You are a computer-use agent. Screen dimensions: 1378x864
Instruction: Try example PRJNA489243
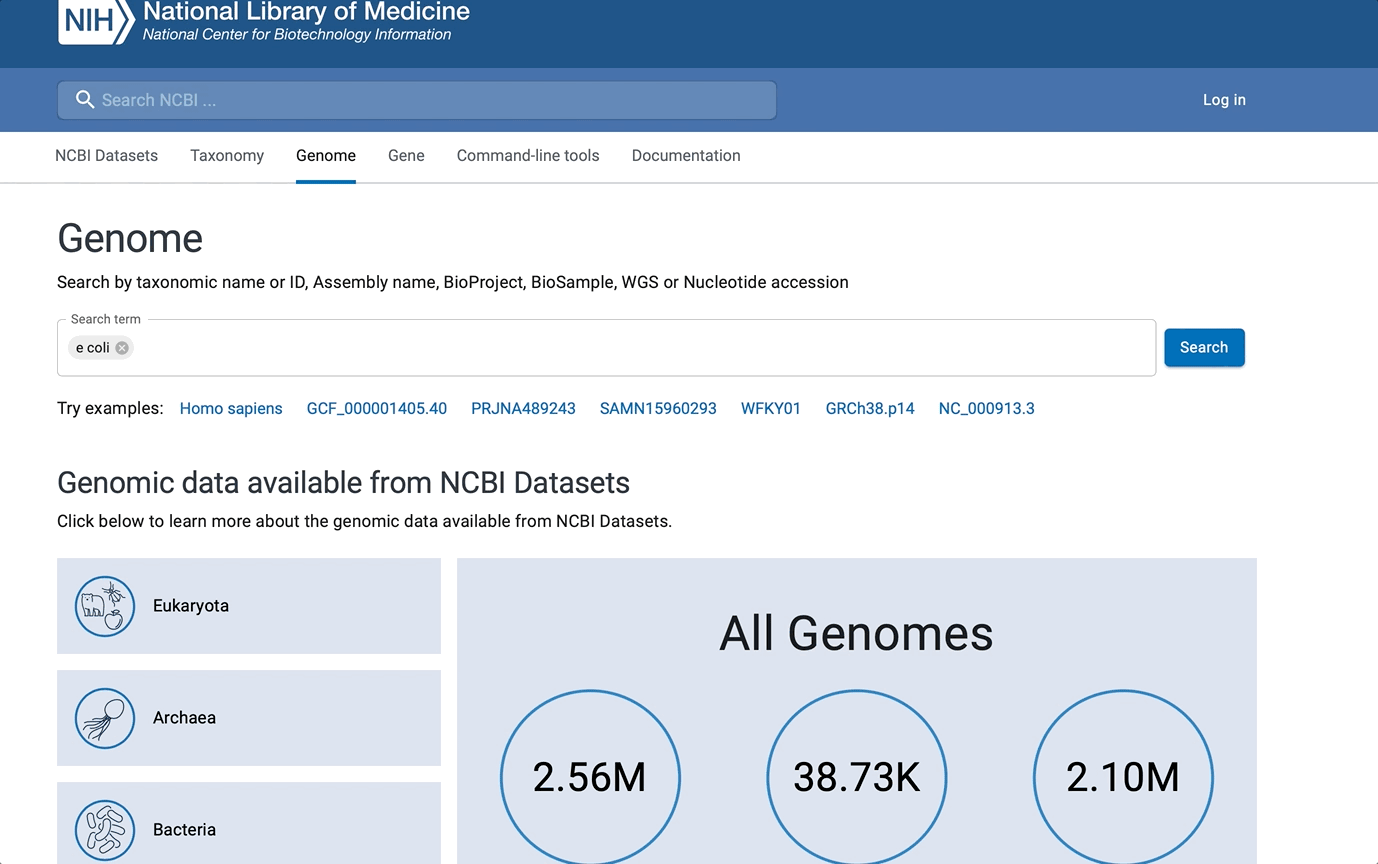(x=523, y=408)
